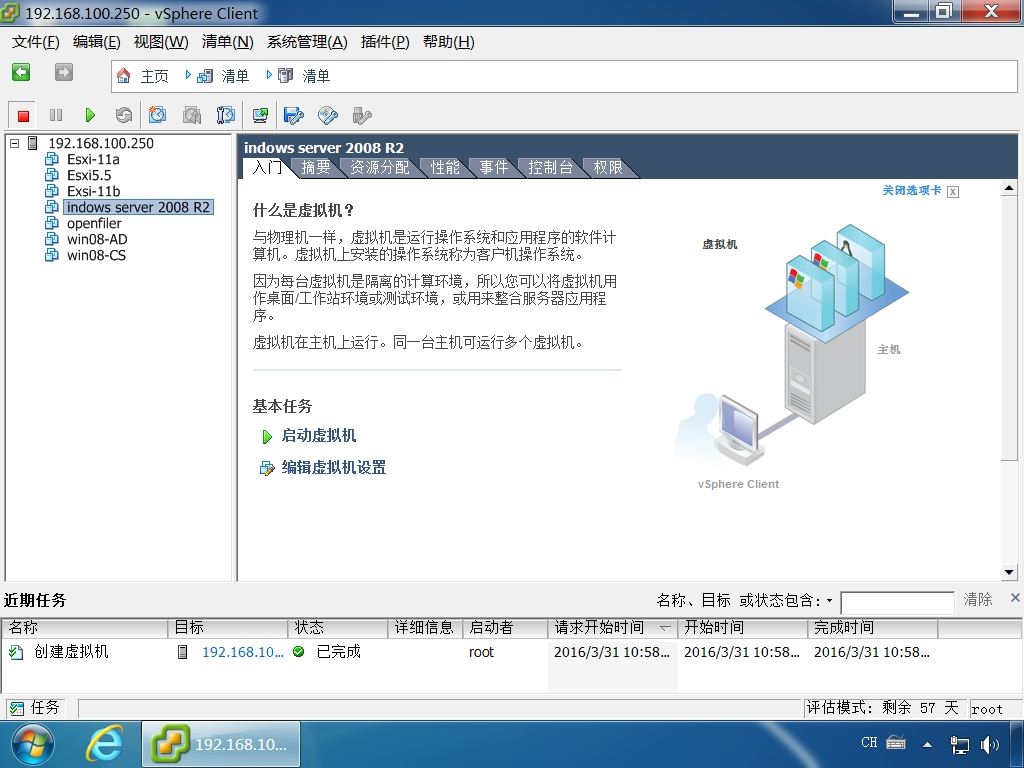Select the Esxi5.5 virtual machine
Screen dimensions: 1024x768
(x=89, y=175)
